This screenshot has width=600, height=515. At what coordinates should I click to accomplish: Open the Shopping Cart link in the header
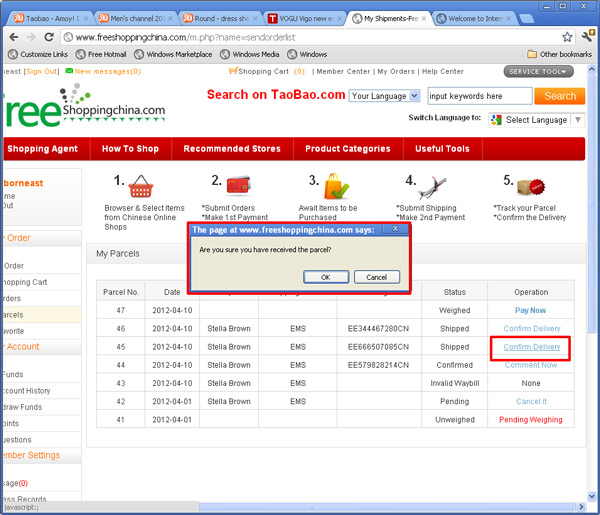[266, 71]
